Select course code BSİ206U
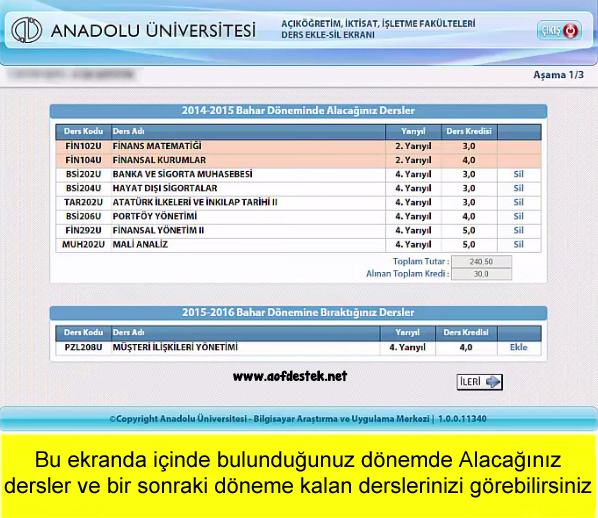 84,217
